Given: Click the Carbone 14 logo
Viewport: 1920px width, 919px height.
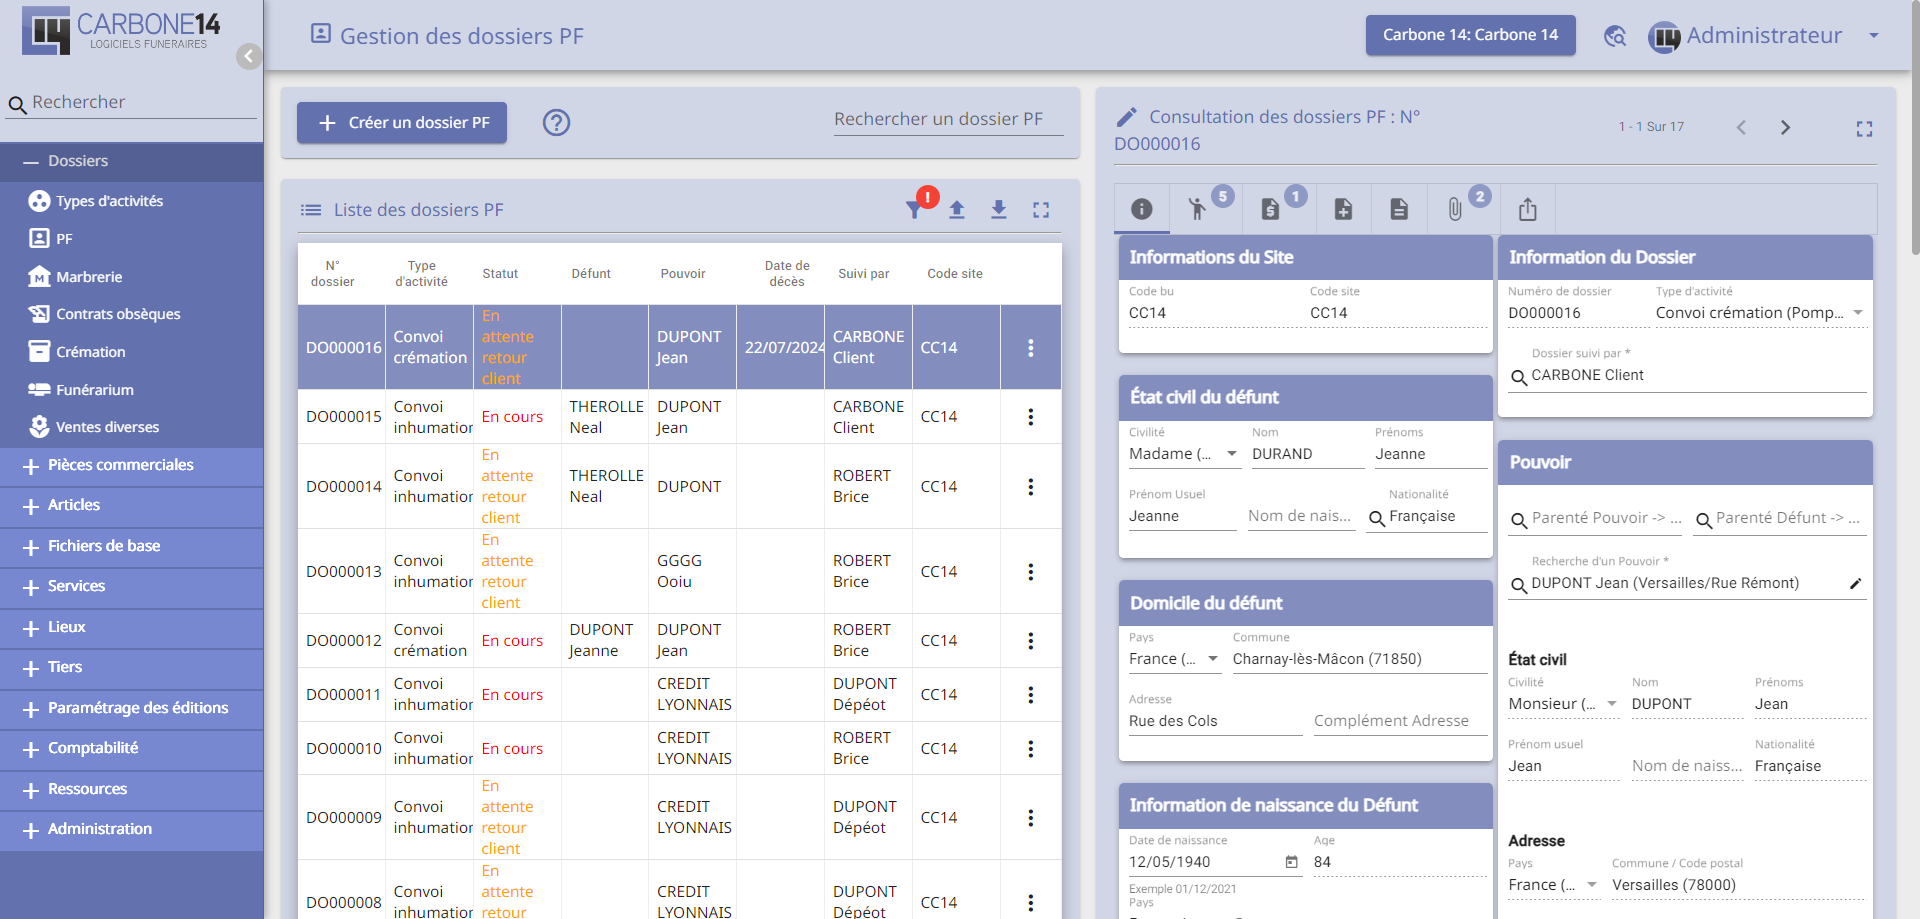Looking at the screenshot, I should click(121, 31).
